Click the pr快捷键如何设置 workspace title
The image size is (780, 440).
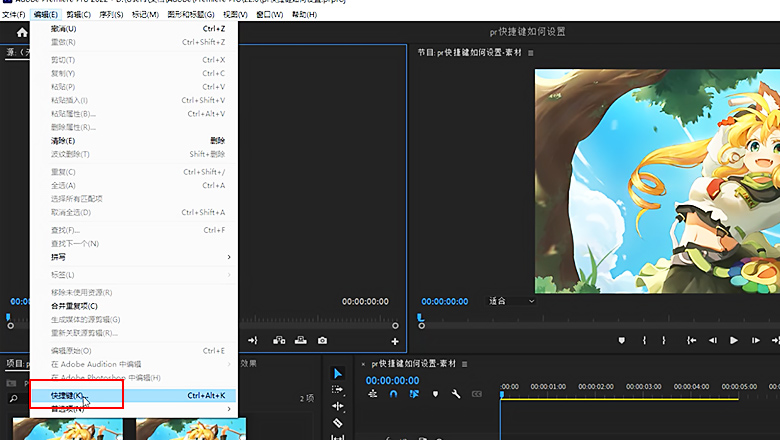point(527,32)
